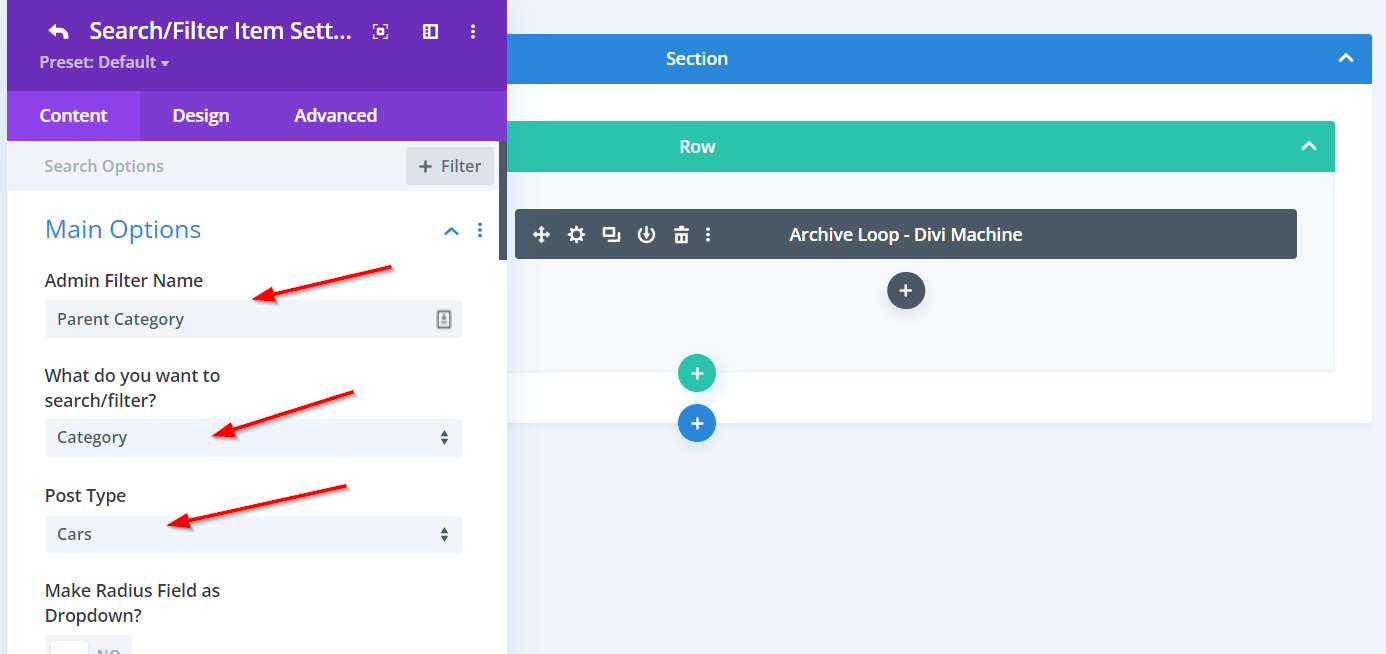Open the search/filter Category dropdown
This screenshot has height=654, width=1386.
pyautogui.click(x=253, y=438)
